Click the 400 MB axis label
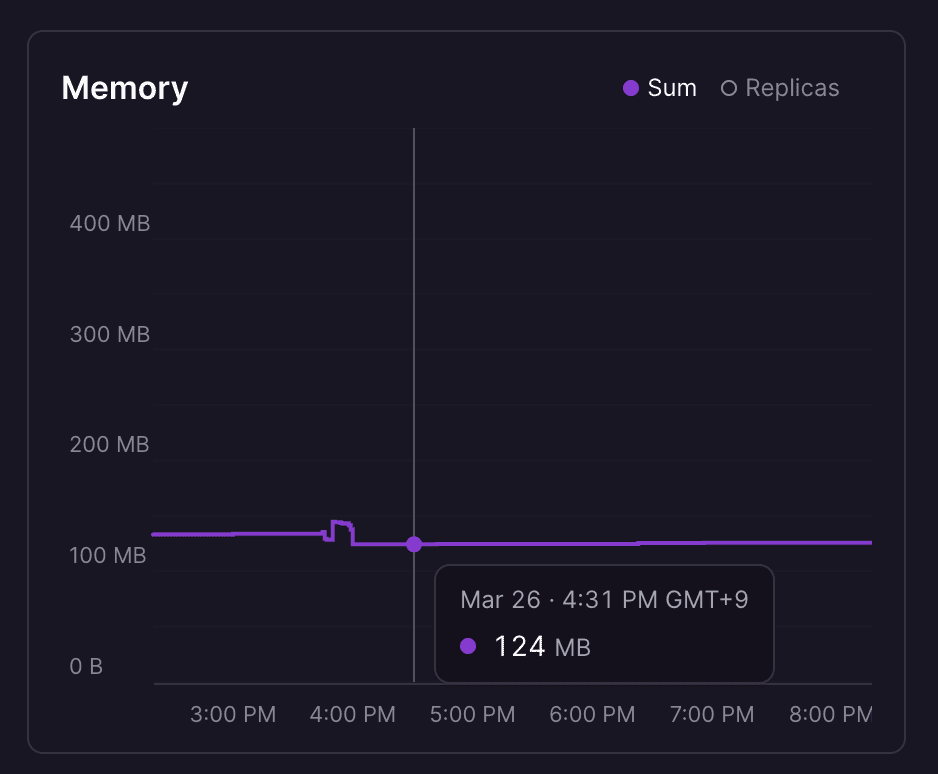938x774 pixels. click(110, 223)
